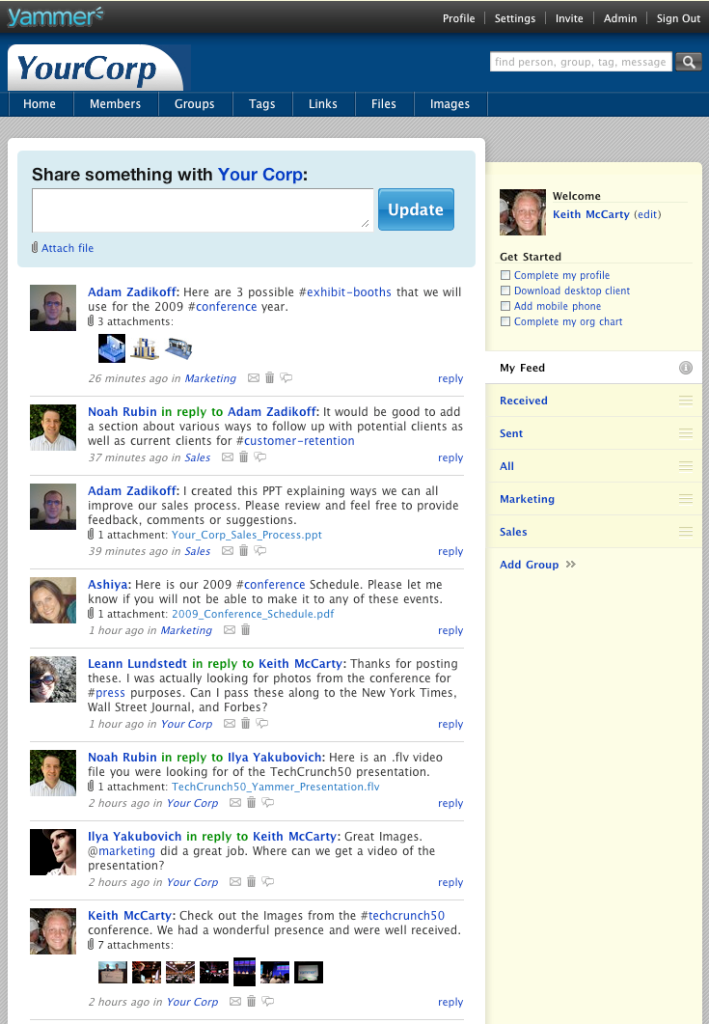
Task: Click the My Feed info icon
Action: (685, 368)
